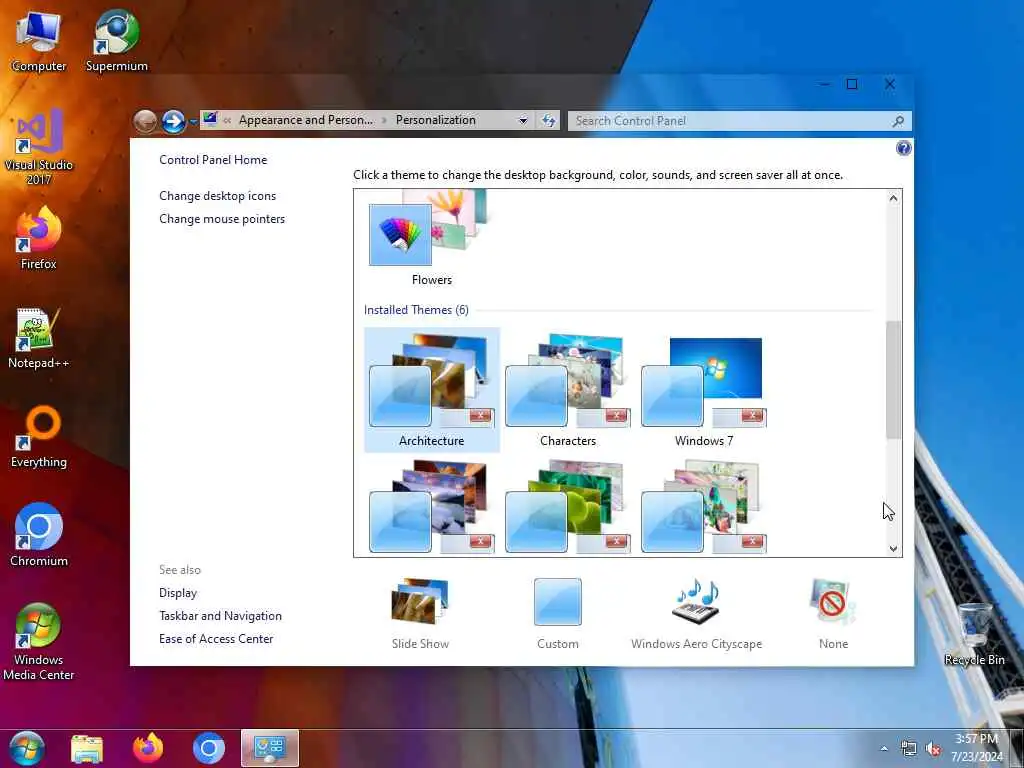The image size is (1024, 768).
Task: Expand the address bar history dropdown
Action: point(523,120)
